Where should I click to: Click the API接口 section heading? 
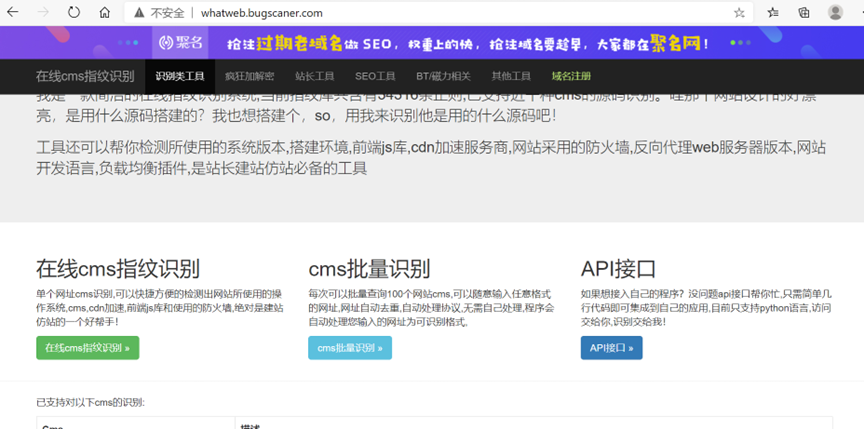(x=618, y=269)
